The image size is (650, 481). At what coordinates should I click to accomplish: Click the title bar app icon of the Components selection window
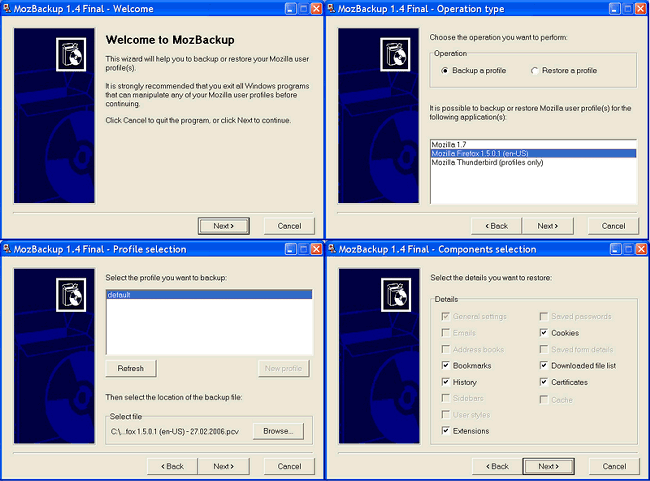tap(332, 249)
